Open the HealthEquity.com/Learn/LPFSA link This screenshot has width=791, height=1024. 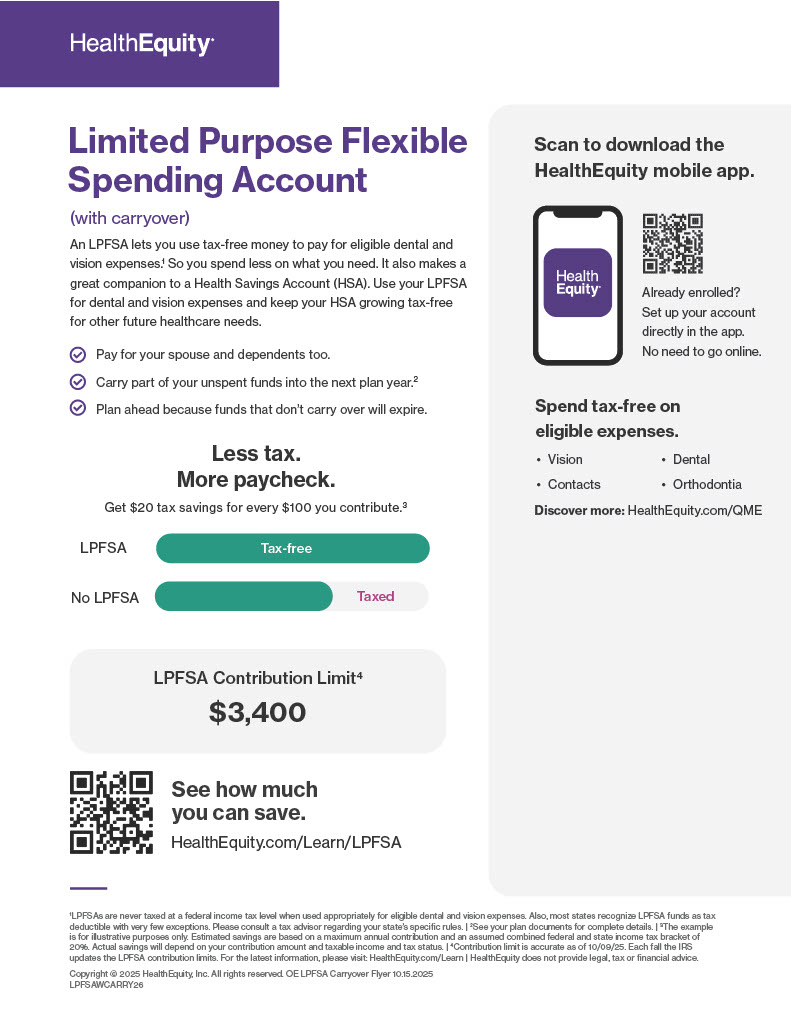286,842
